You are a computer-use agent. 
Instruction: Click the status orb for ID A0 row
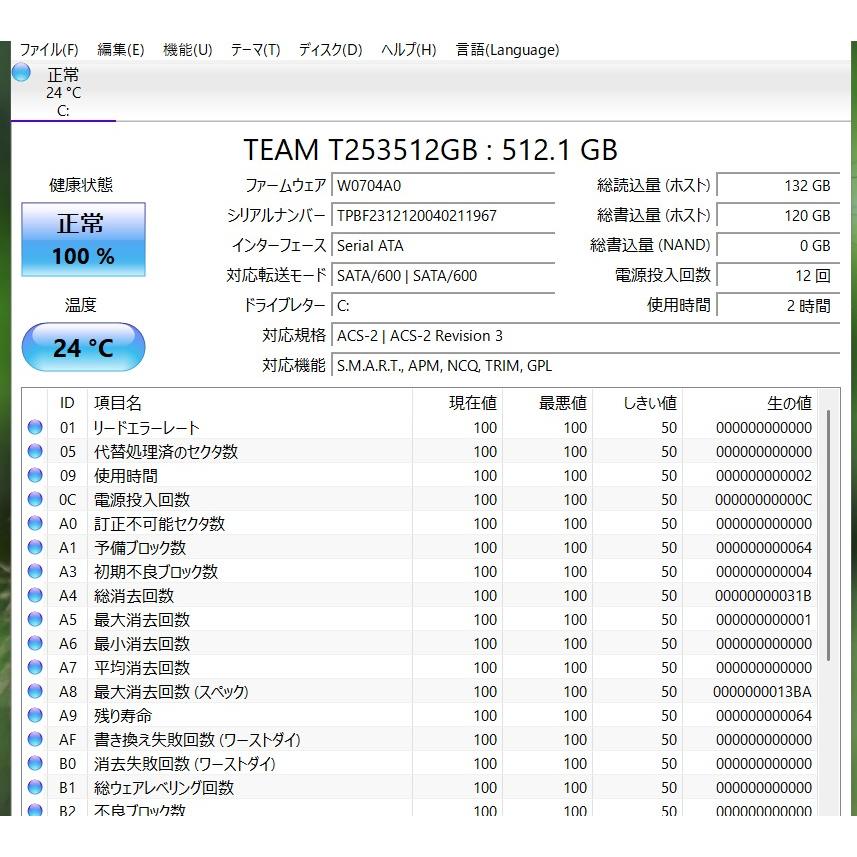coord(35,523)
